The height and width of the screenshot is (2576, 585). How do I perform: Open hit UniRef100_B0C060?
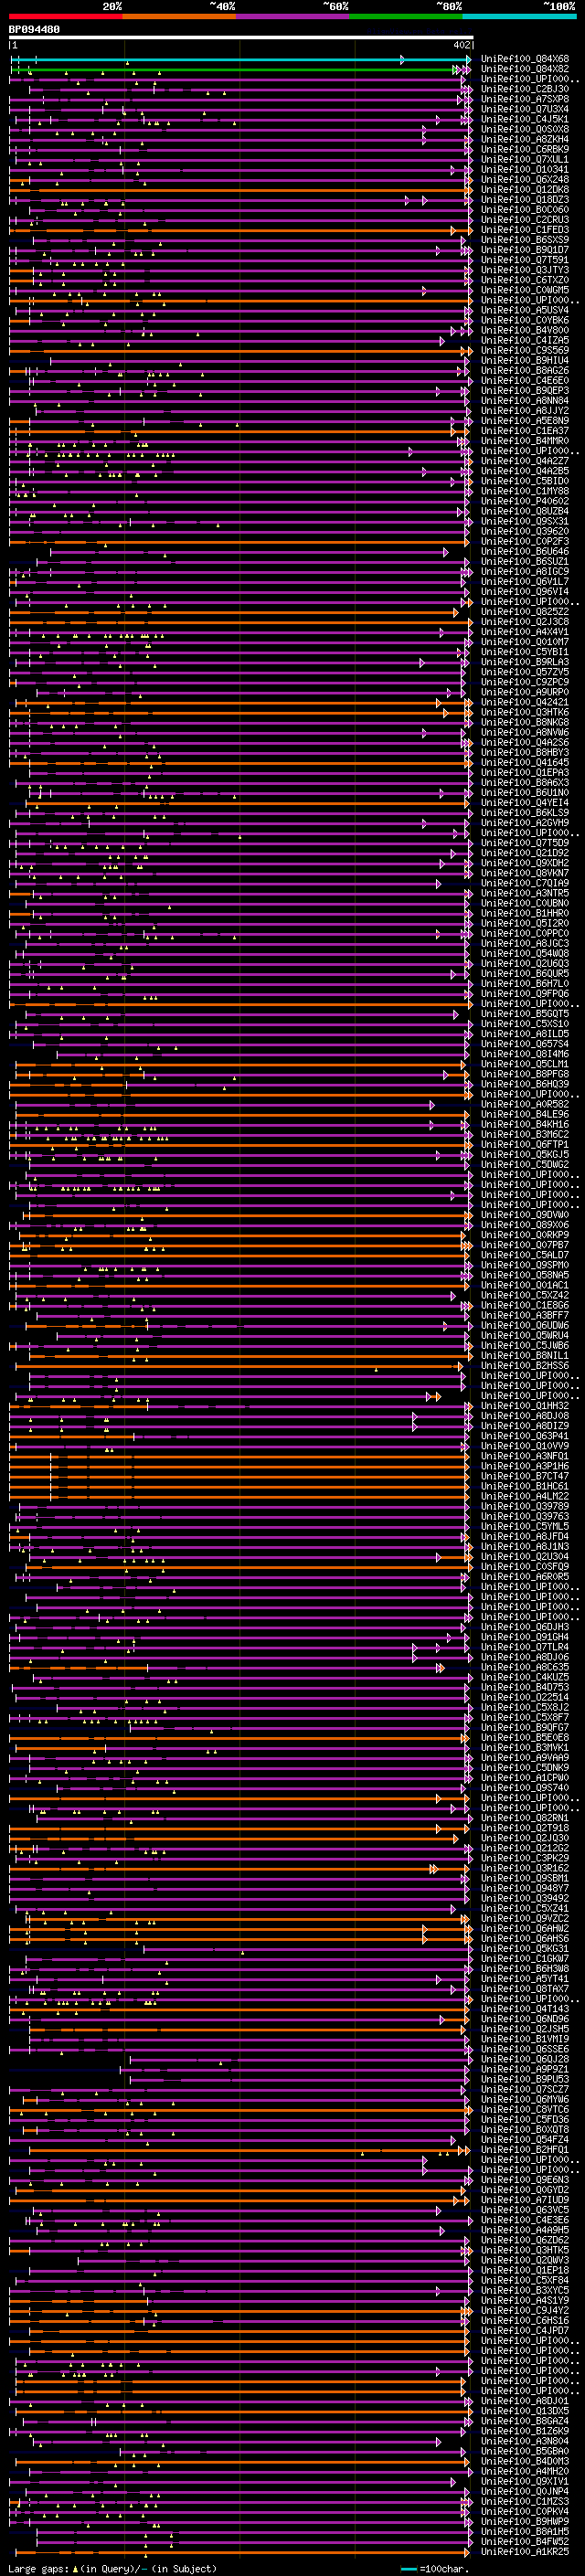coord(525,210)
